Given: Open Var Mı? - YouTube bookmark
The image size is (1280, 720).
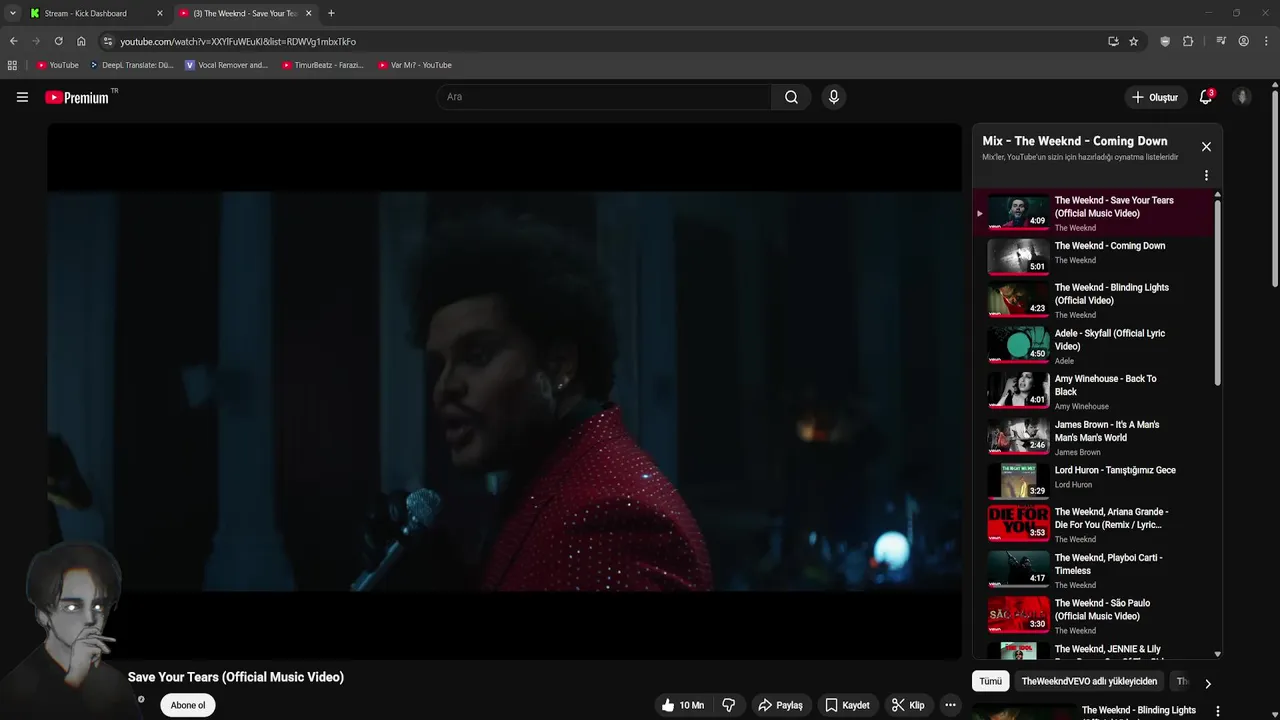Looking at the screenshot, I should coord(415,65).
